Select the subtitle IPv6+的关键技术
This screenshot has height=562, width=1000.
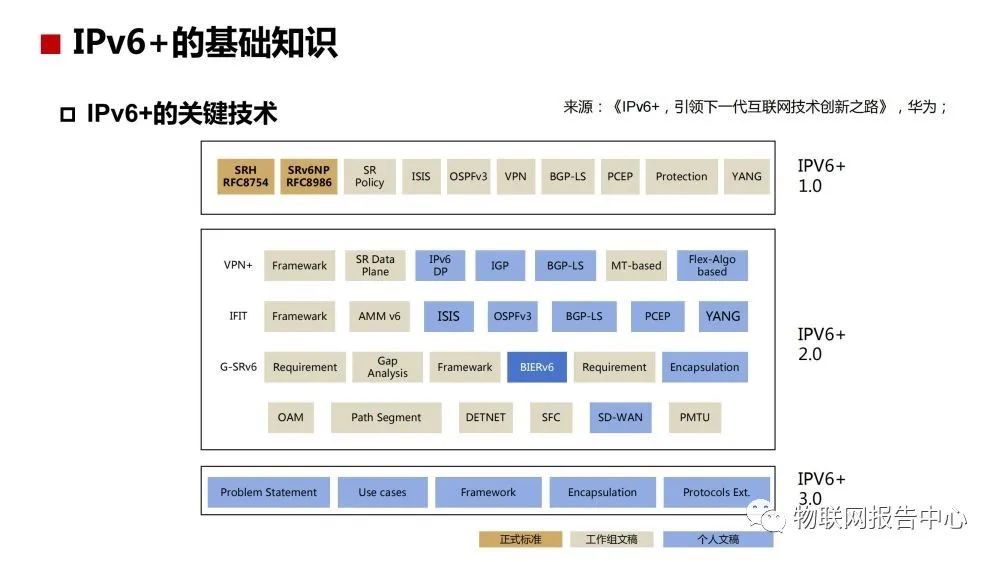coord(182,114)
